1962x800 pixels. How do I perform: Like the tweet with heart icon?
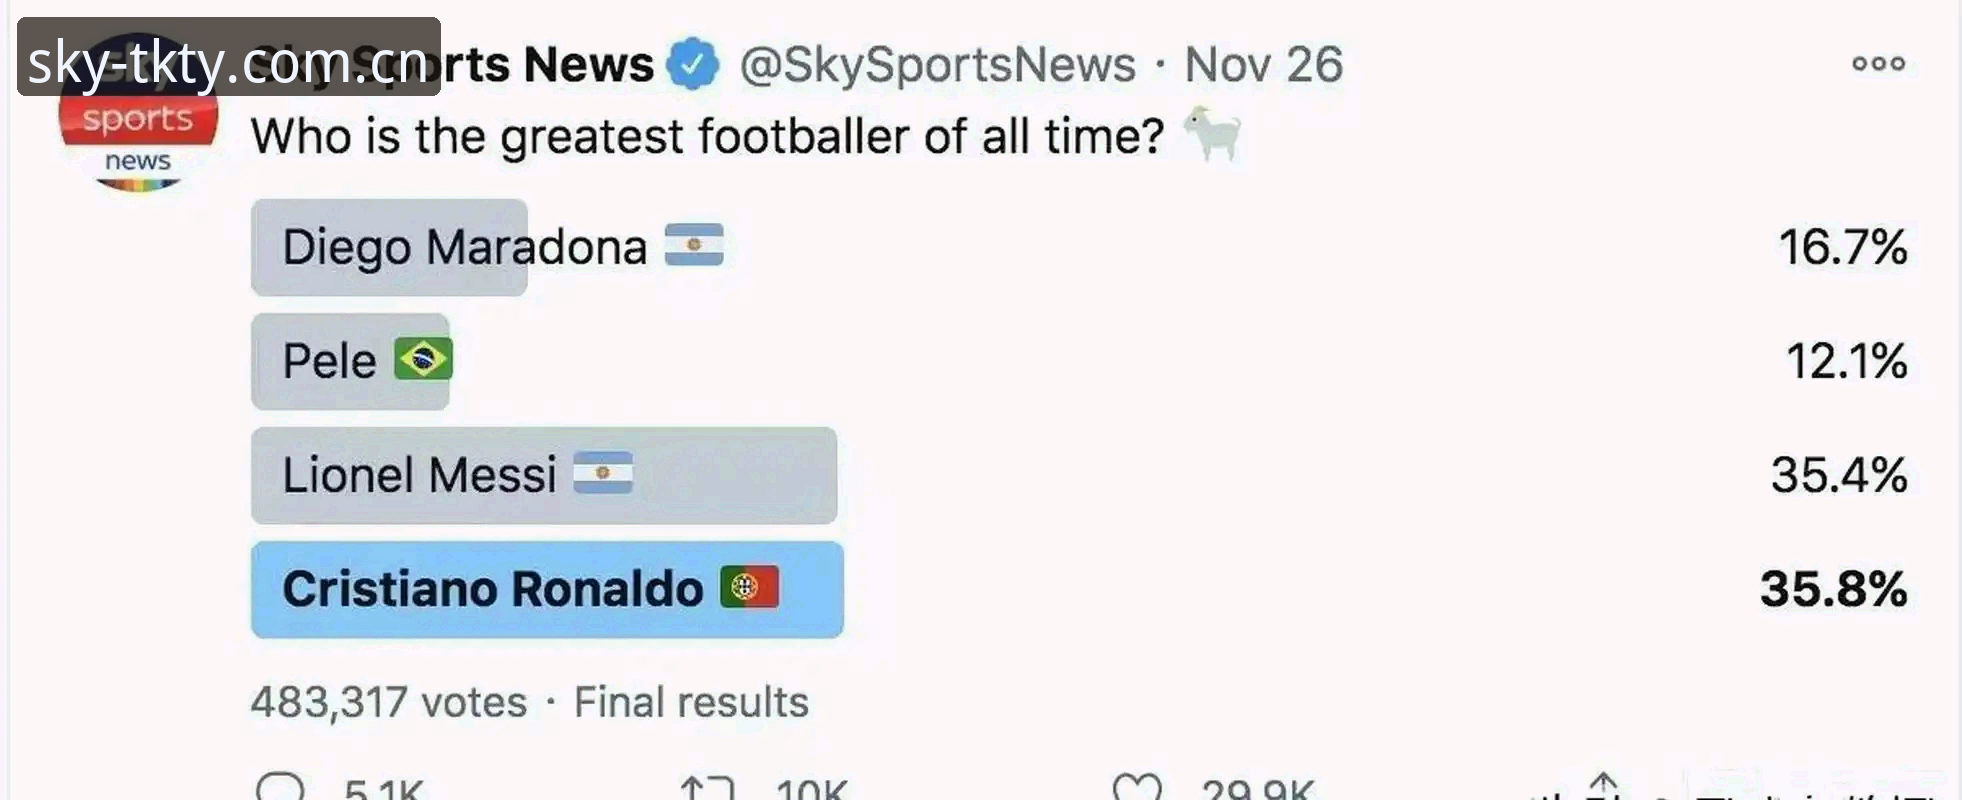point(1138,787)
